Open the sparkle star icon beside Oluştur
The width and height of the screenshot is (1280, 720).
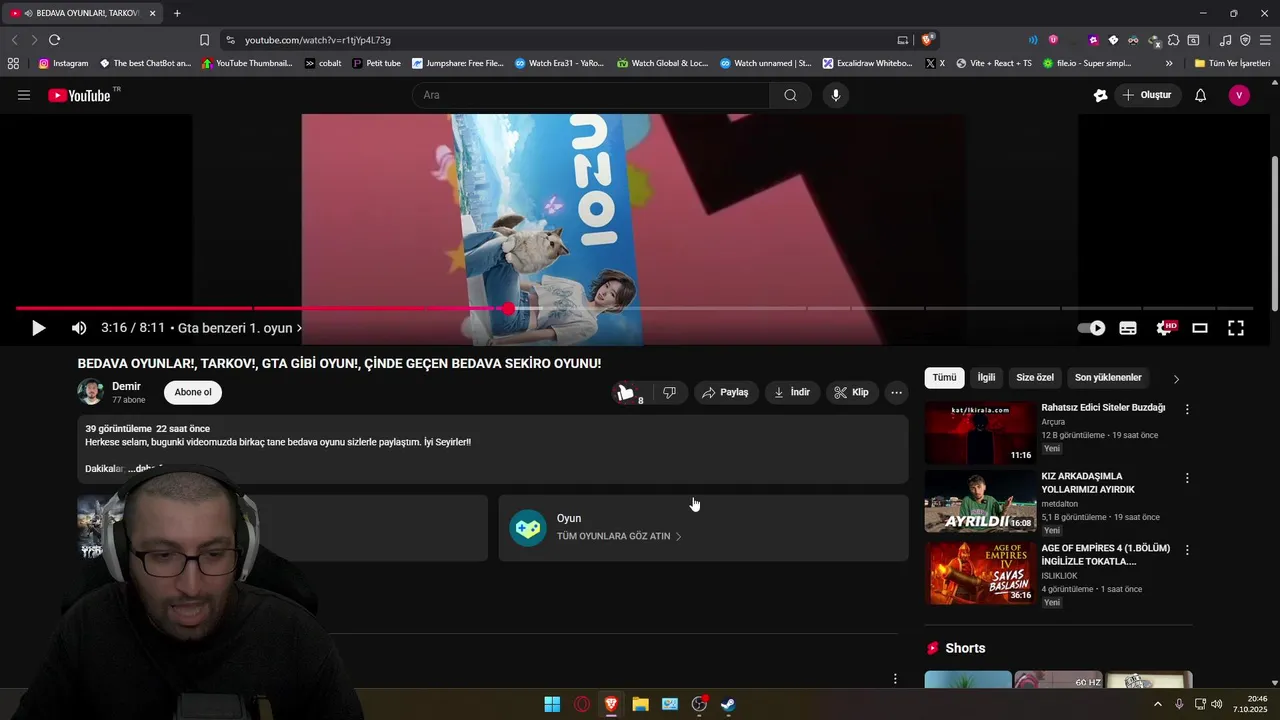point(1100,95)
